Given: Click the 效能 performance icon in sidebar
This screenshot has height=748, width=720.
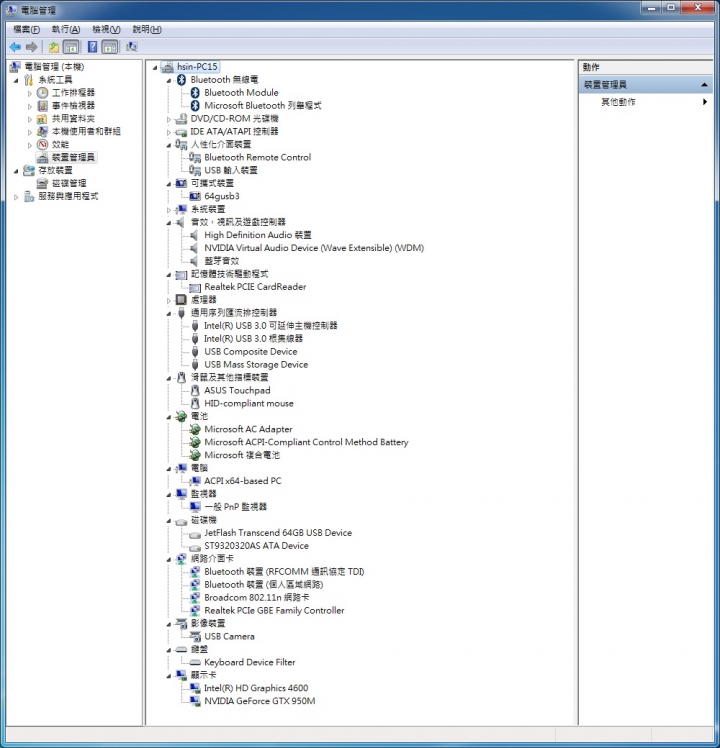Looking at the screenshot, I should click(42, 144).
